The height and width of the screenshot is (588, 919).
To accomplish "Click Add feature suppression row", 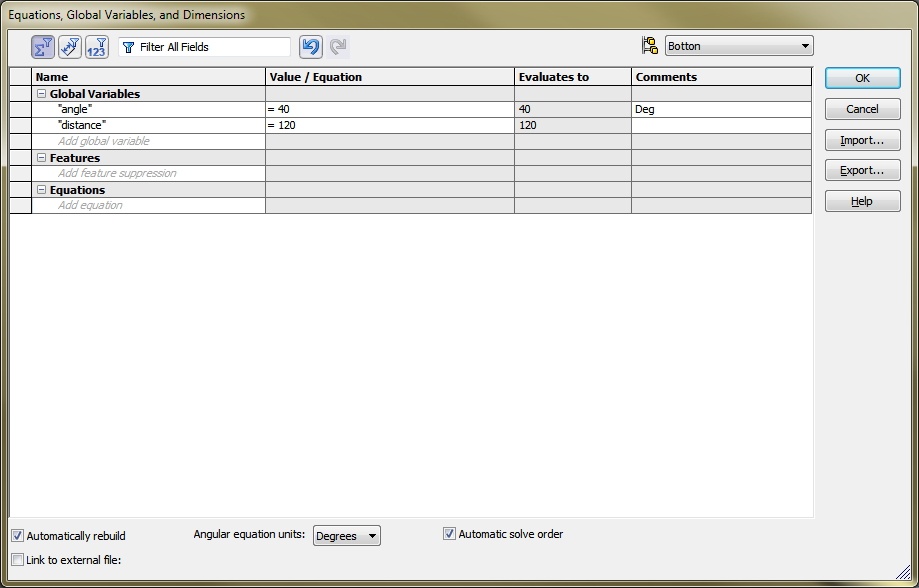I will pos(148,174).
